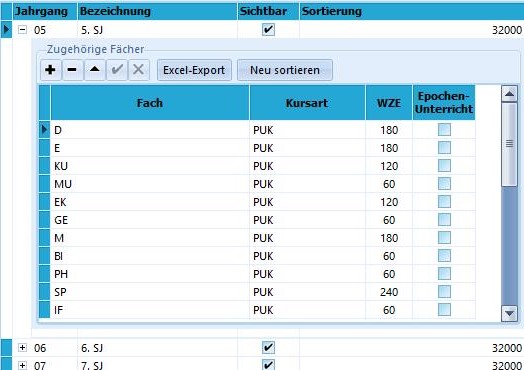Click the WZE column header
The height and width of the screenshot is (370, 524).
(x=389, y=103)
